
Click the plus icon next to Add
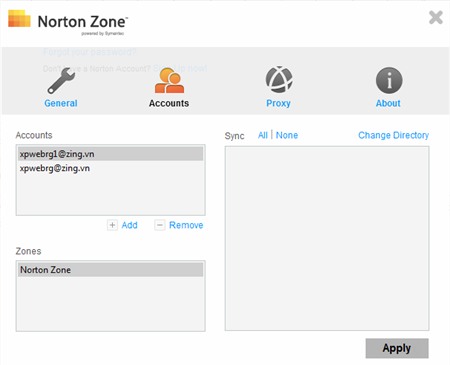112,225
